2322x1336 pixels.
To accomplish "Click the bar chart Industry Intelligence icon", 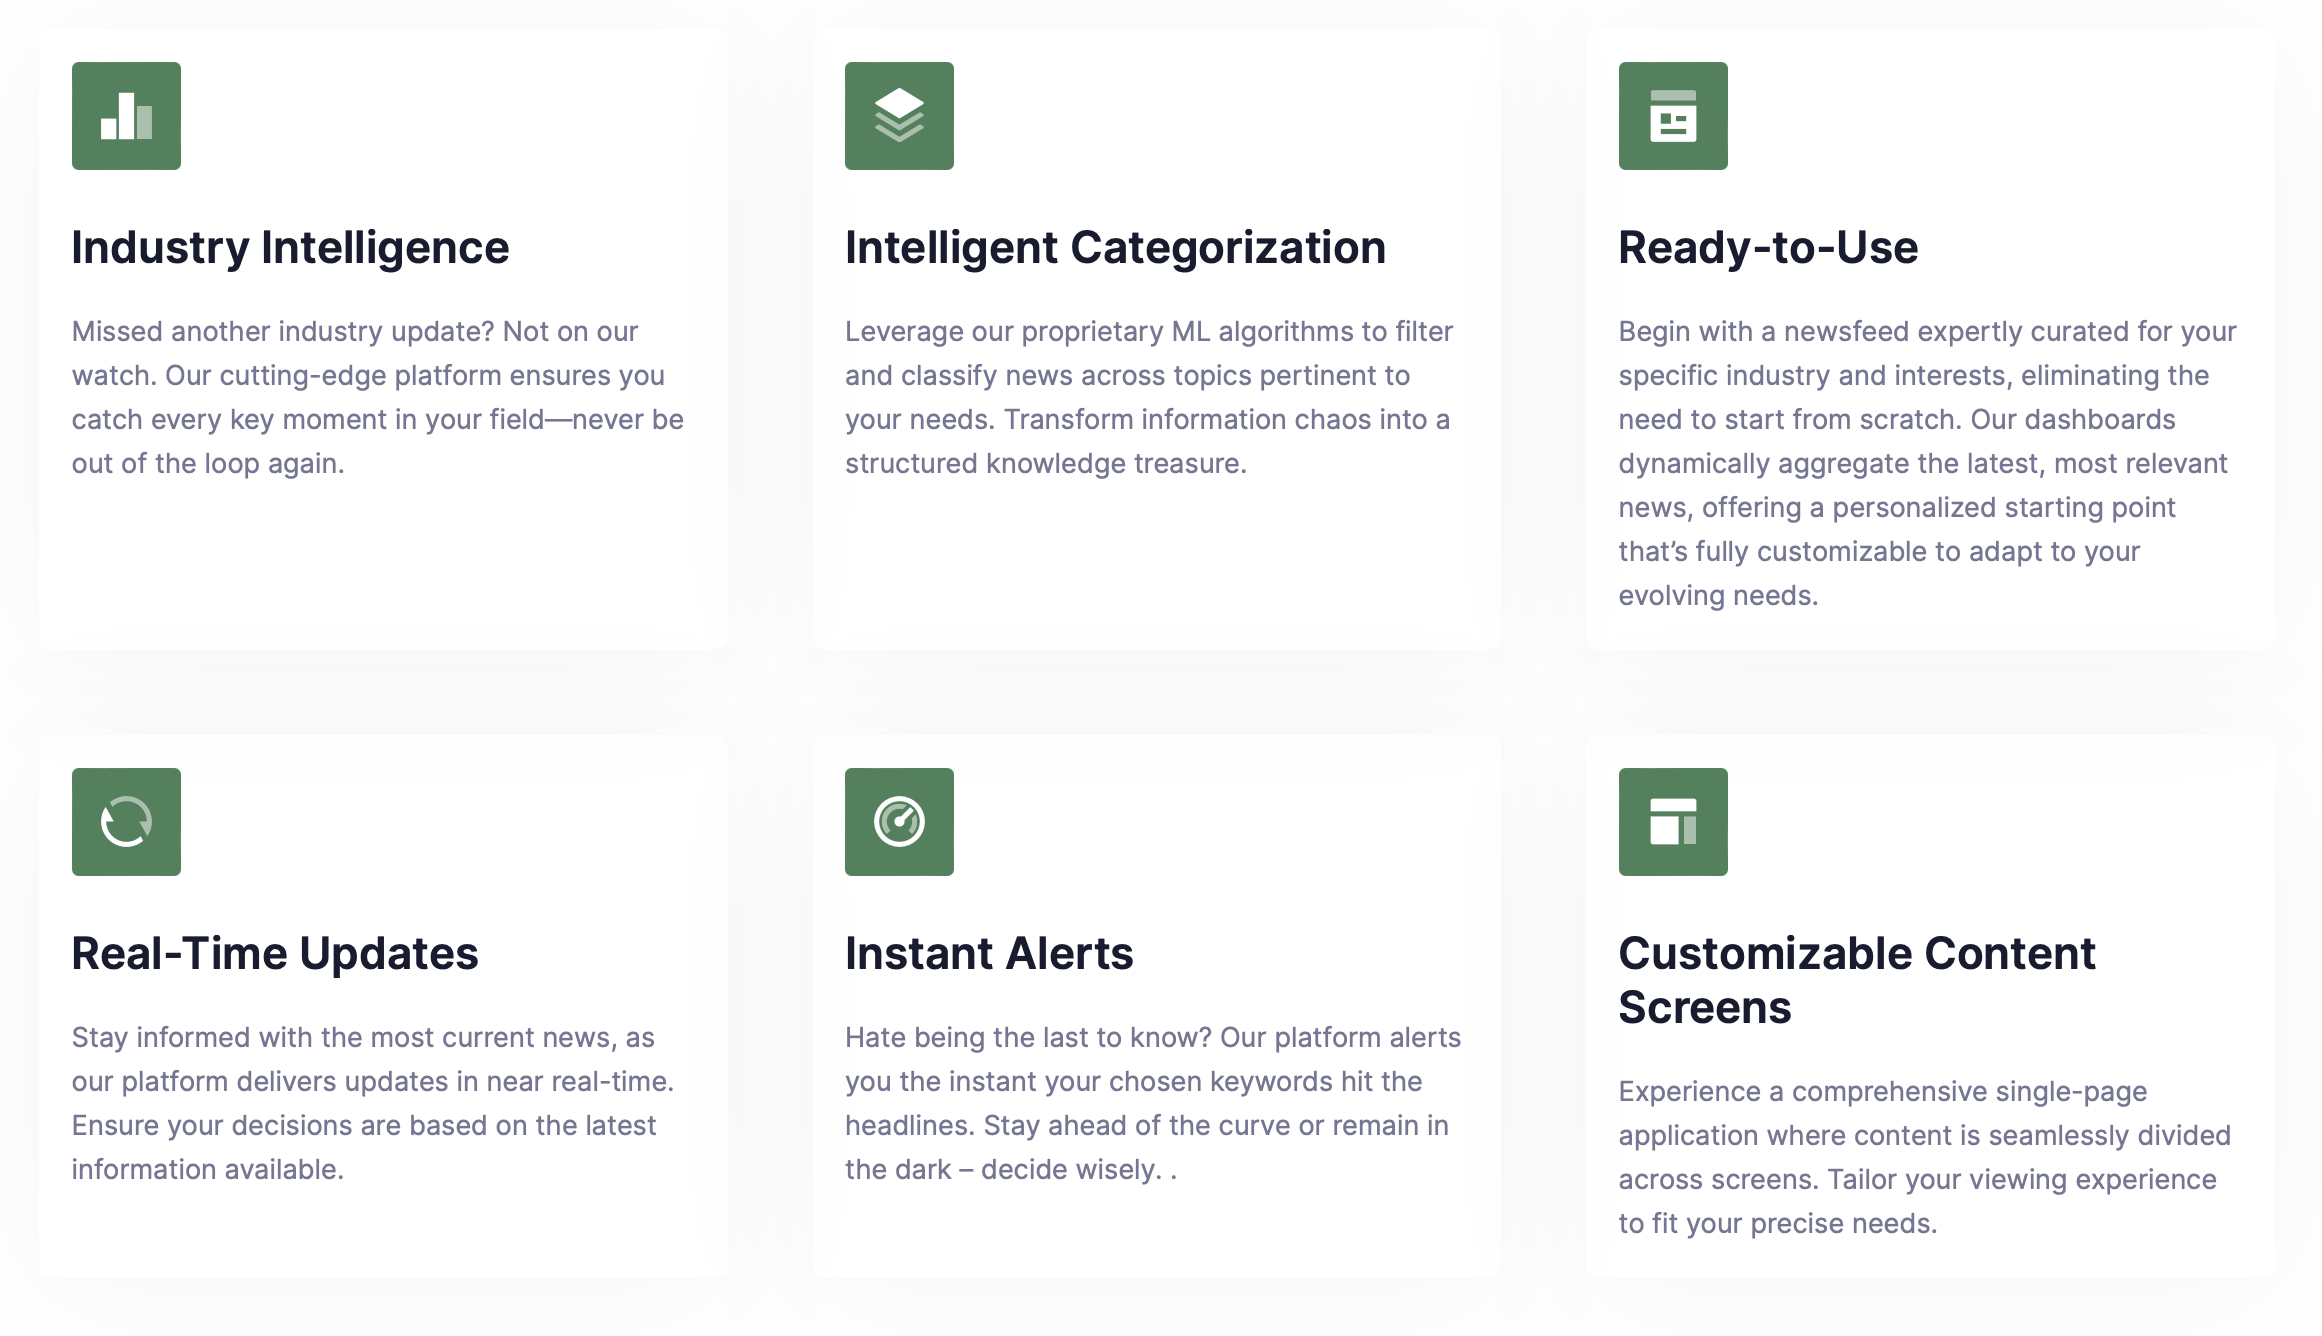I will tap(126, 116).
